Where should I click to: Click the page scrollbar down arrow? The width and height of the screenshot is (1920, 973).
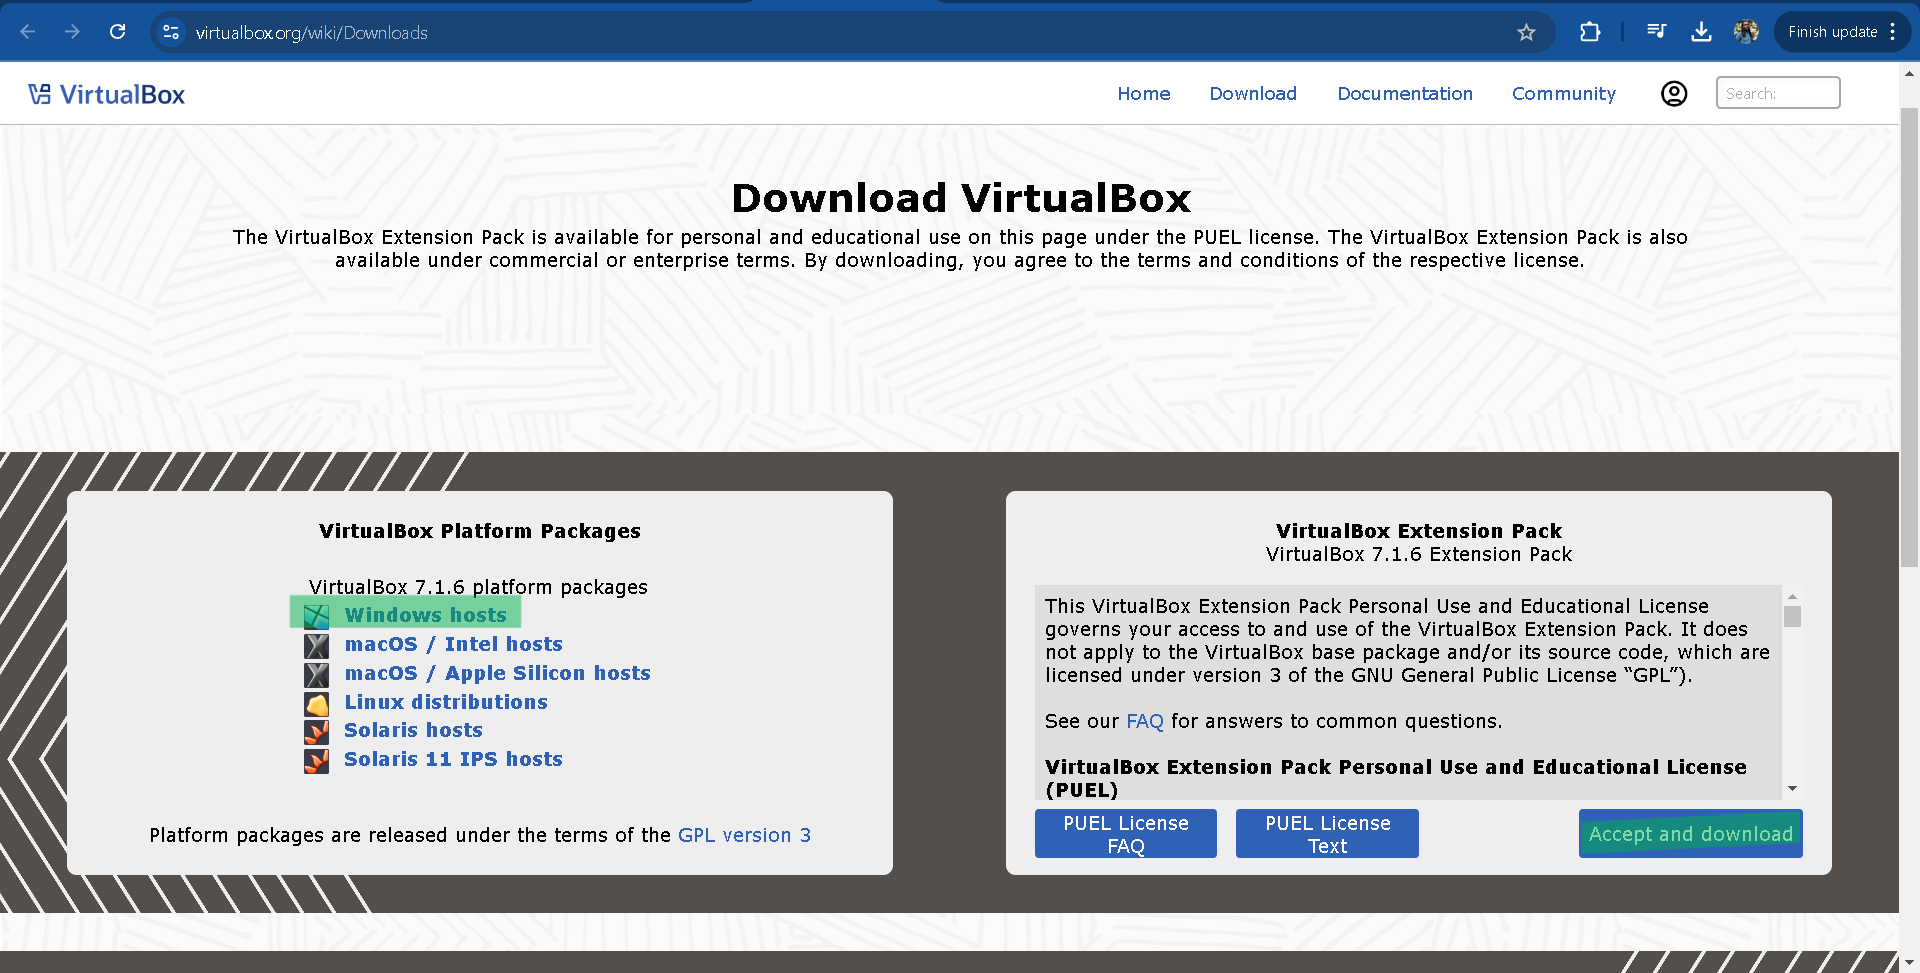(x=1909, y=963)
